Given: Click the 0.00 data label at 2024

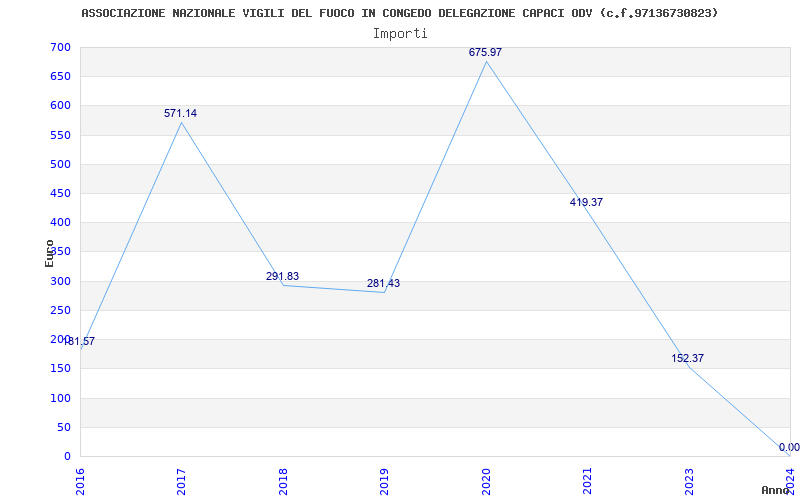Looking at the screenshot, I should (x=789, y=447).
